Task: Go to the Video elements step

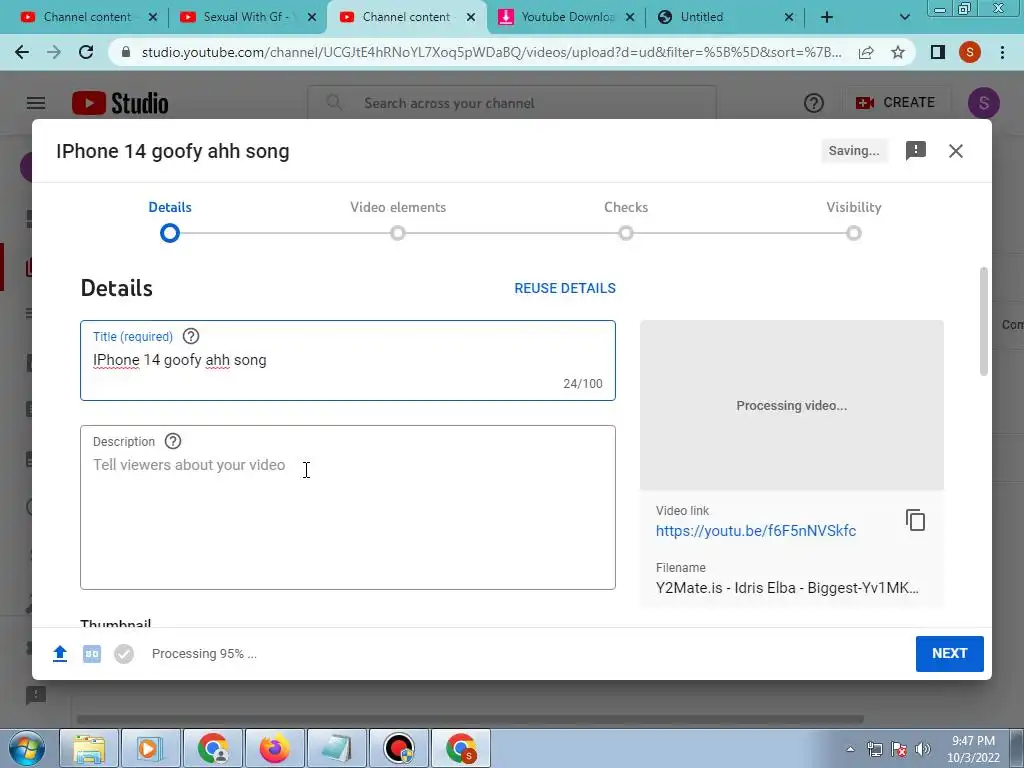Action: [398, 219]
